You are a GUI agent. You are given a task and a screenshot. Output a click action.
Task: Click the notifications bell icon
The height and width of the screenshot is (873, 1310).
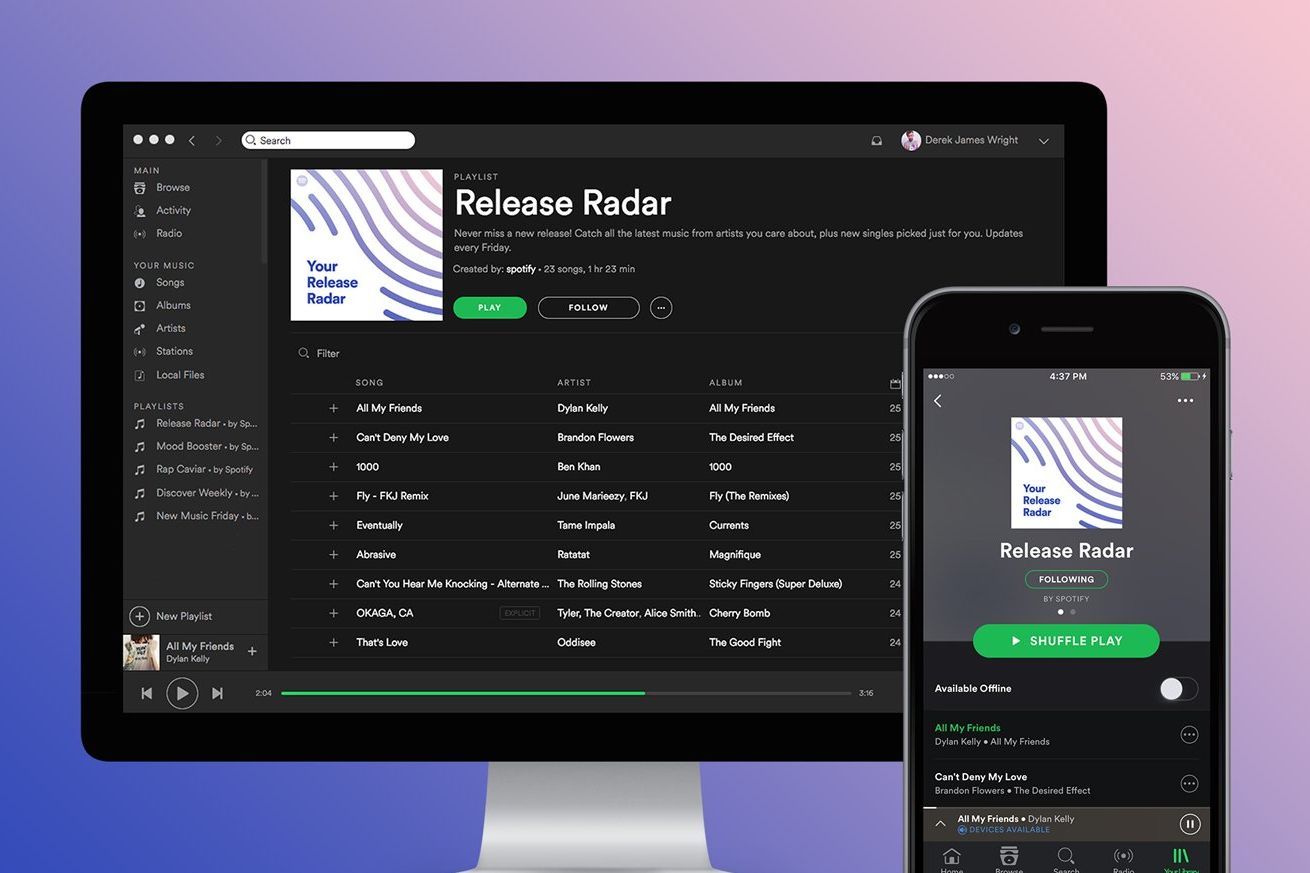point(876,140)
